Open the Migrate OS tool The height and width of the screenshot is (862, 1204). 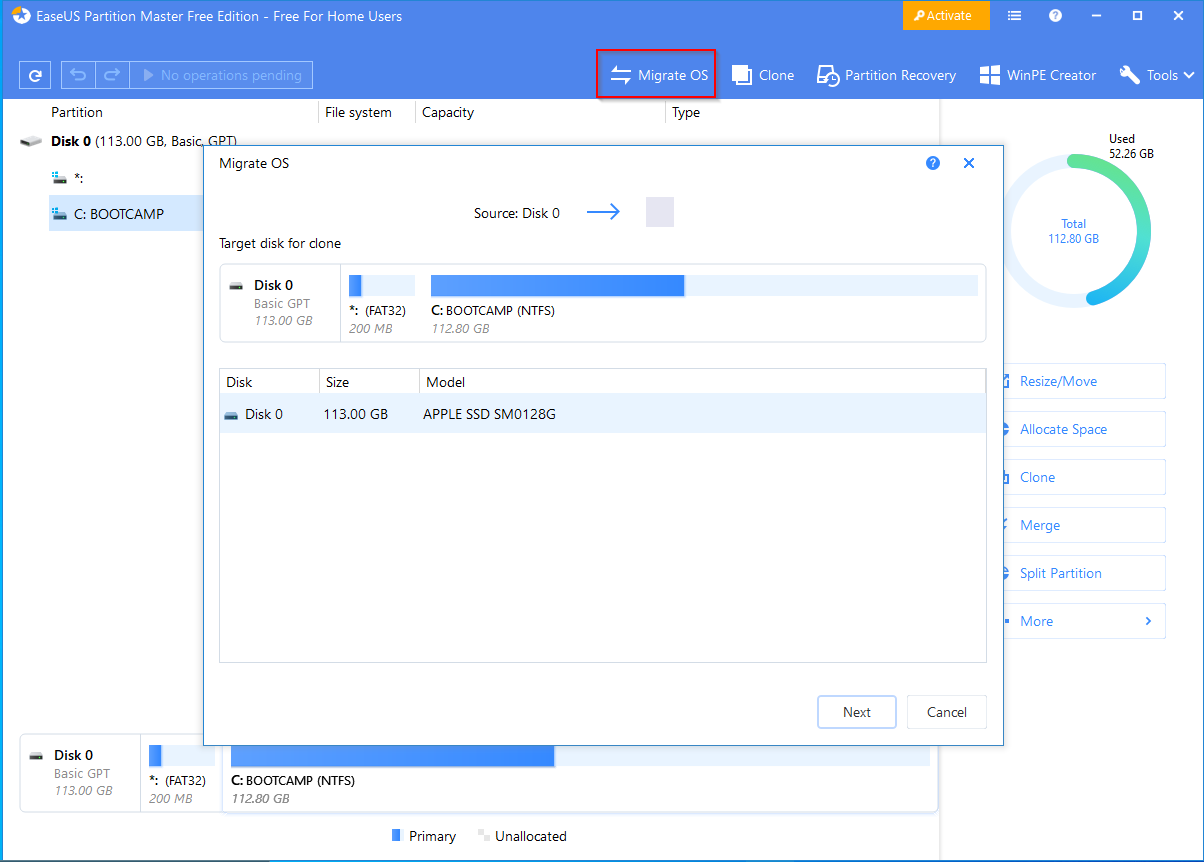657,75
